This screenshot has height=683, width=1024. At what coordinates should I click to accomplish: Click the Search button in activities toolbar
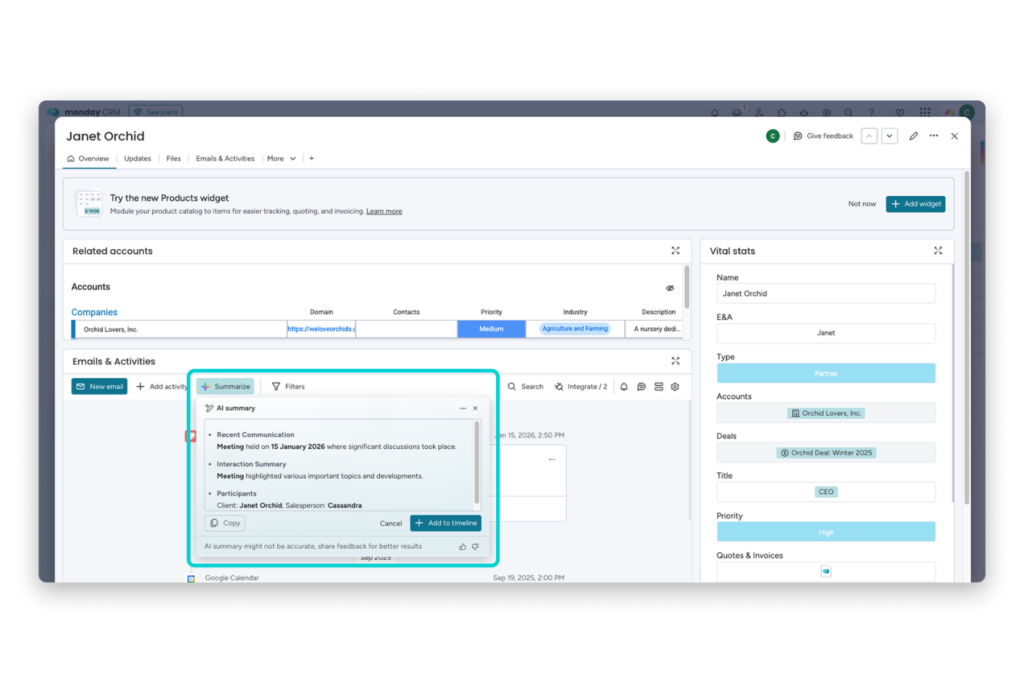(x=526, y=387)
